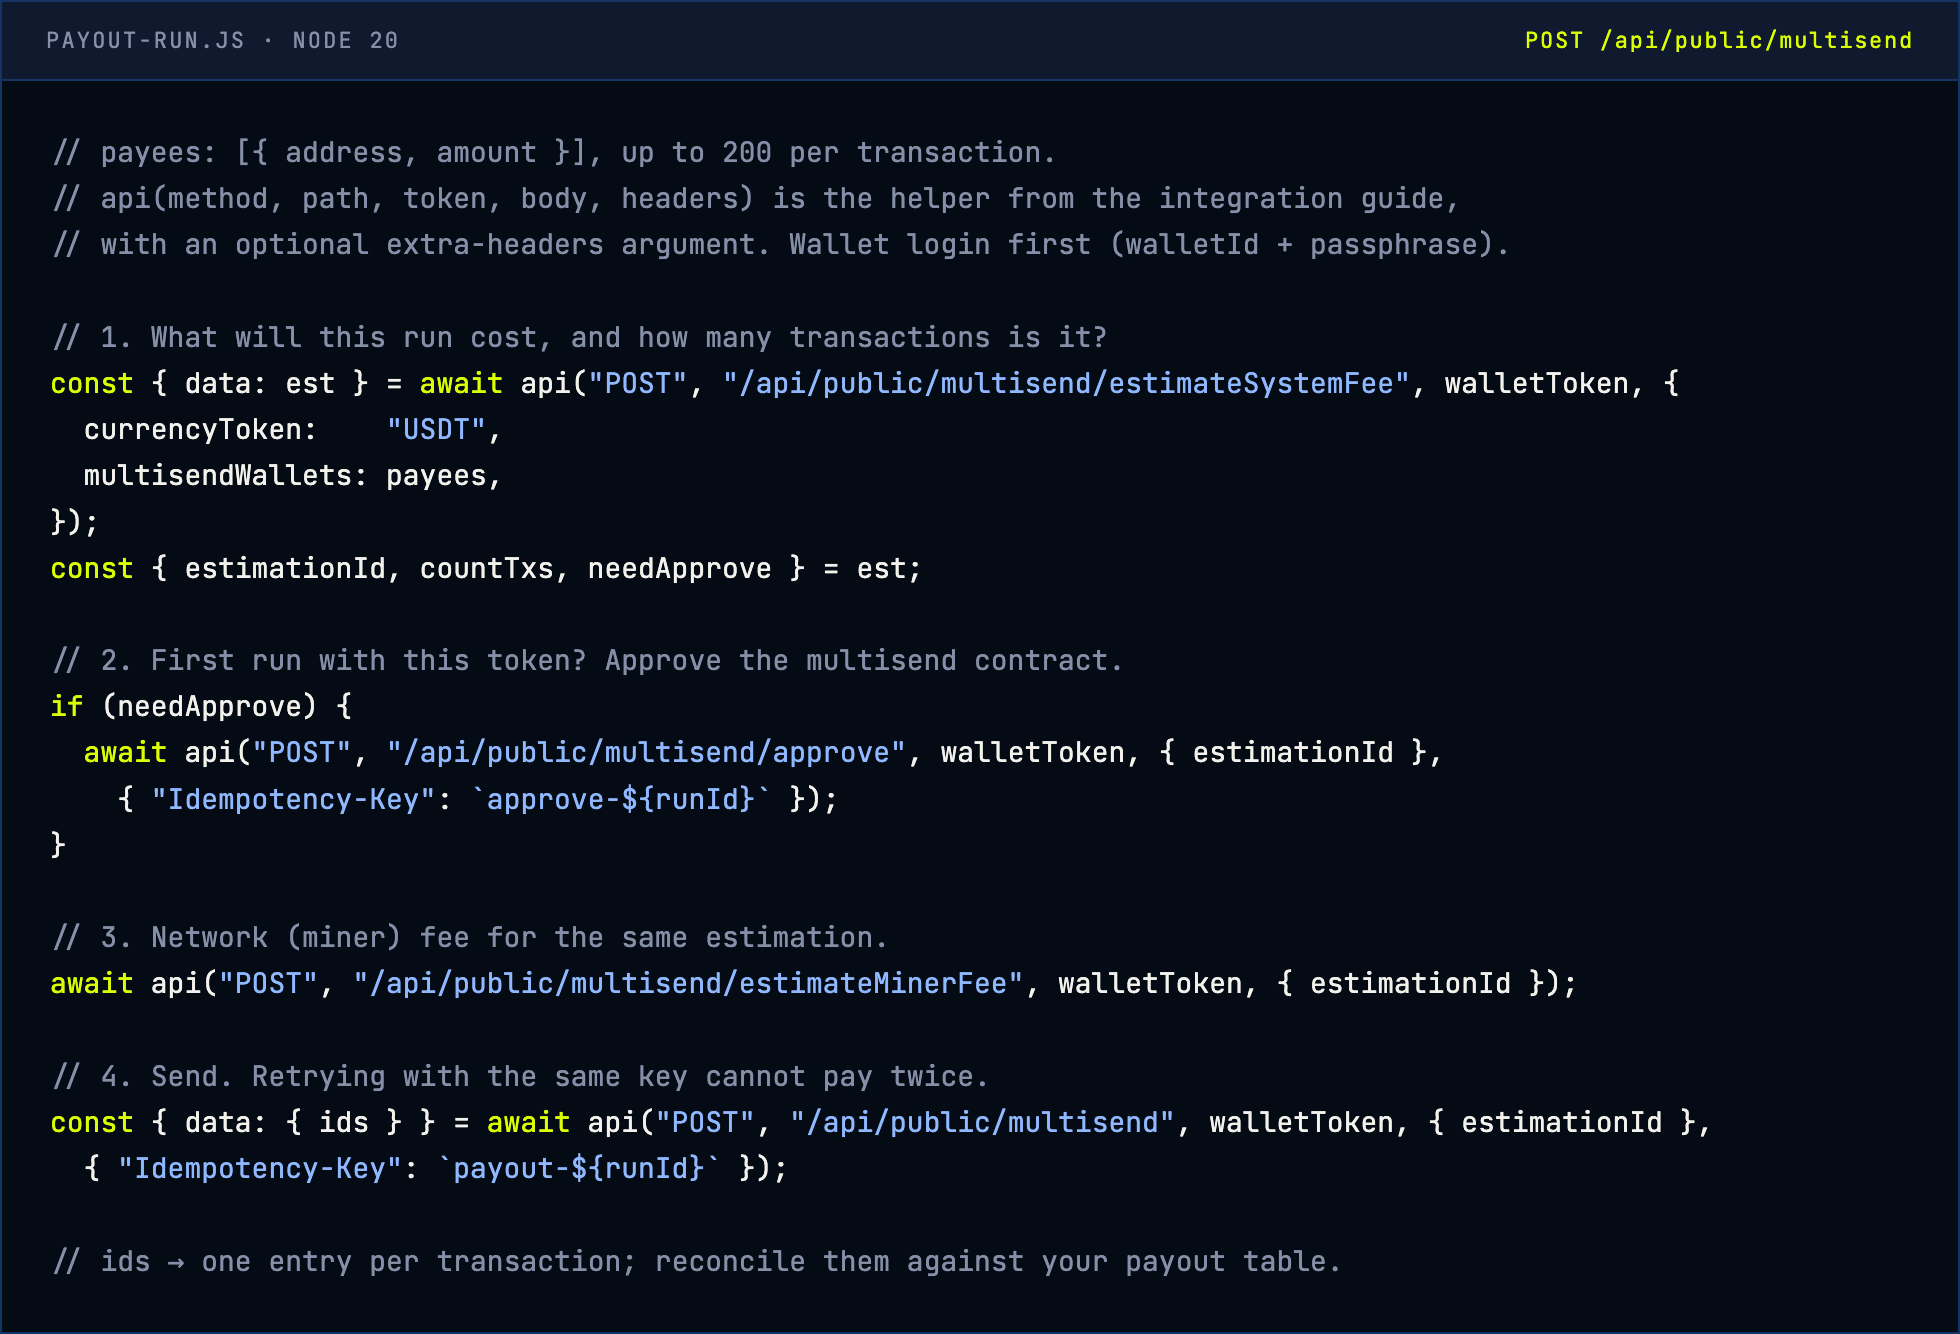Click the PAYOUT-RUN.JS · NODE 20 header title
Screen dimensions: 1960x1334
(222, 41)
